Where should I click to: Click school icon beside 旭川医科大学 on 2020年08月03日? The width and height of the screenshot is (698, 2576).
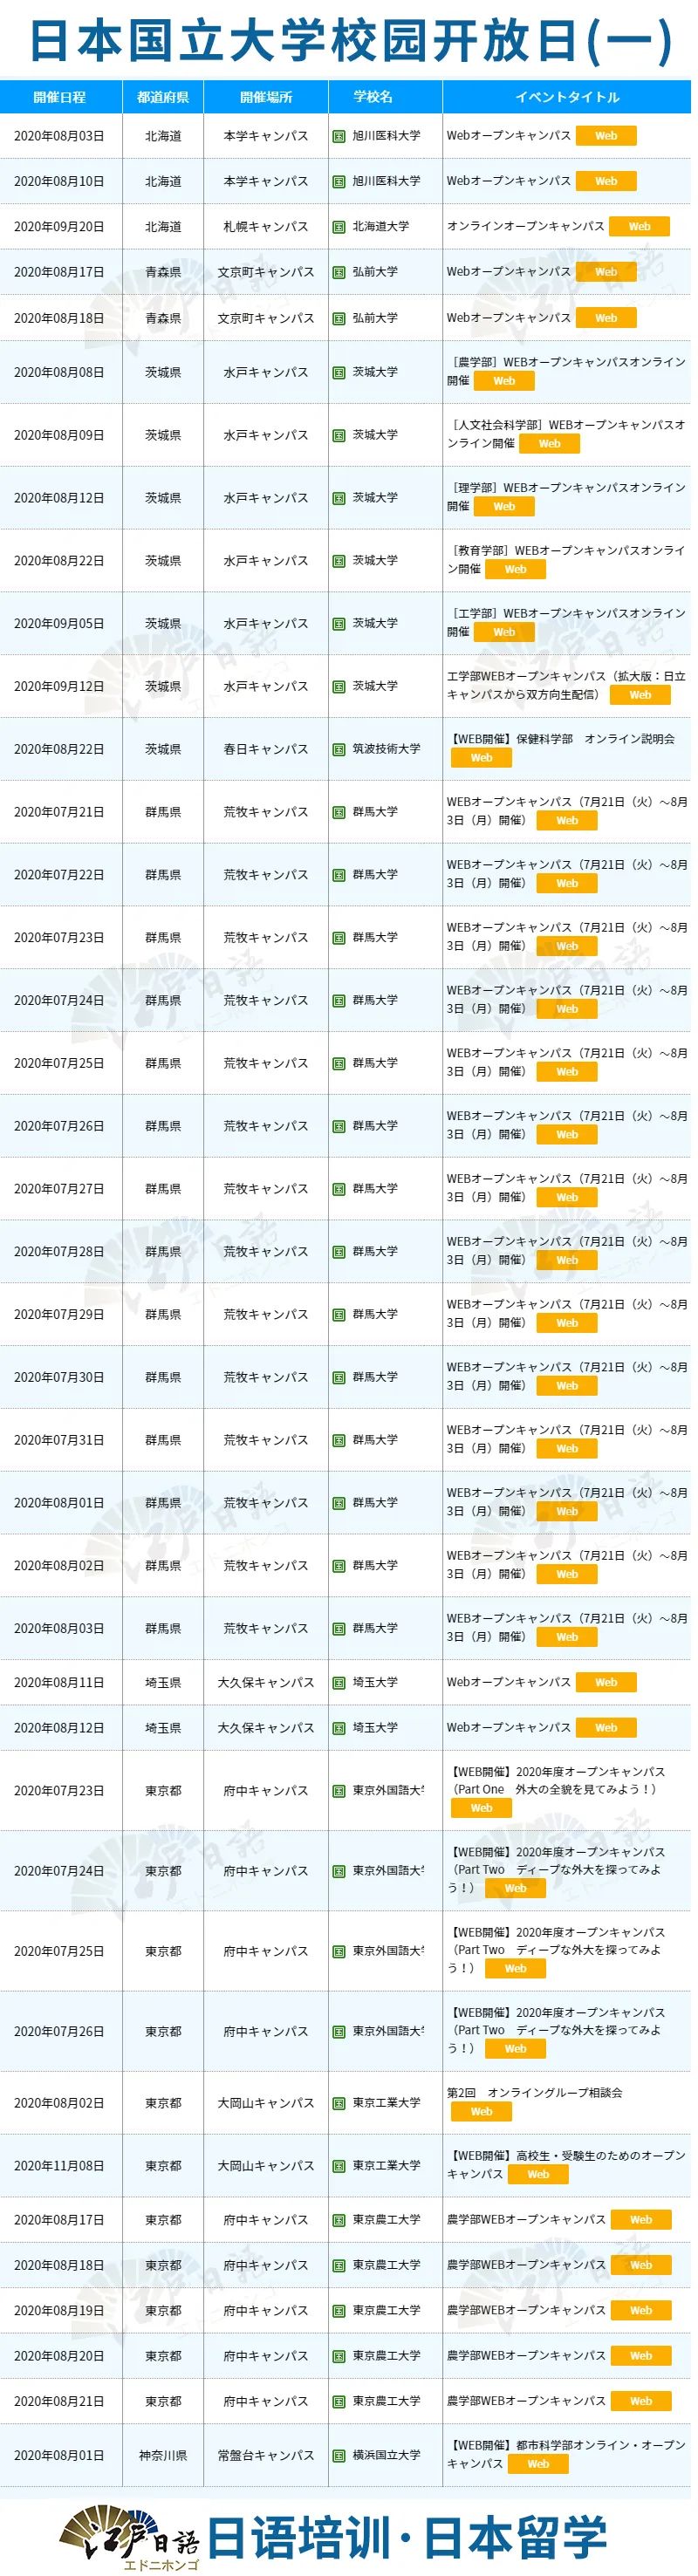point(342,137)
